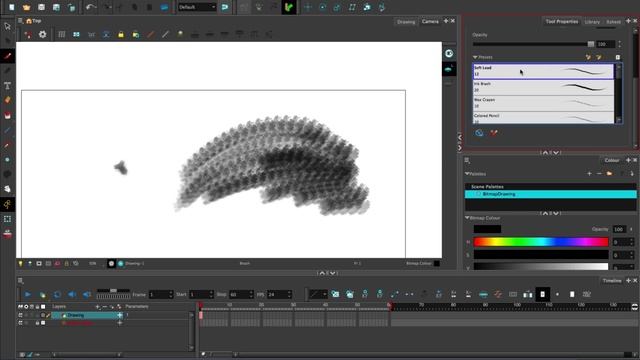
Task: Toggle Show All layers eye in Timeline header
Action: pyautogui.click(x=27, y=307)
